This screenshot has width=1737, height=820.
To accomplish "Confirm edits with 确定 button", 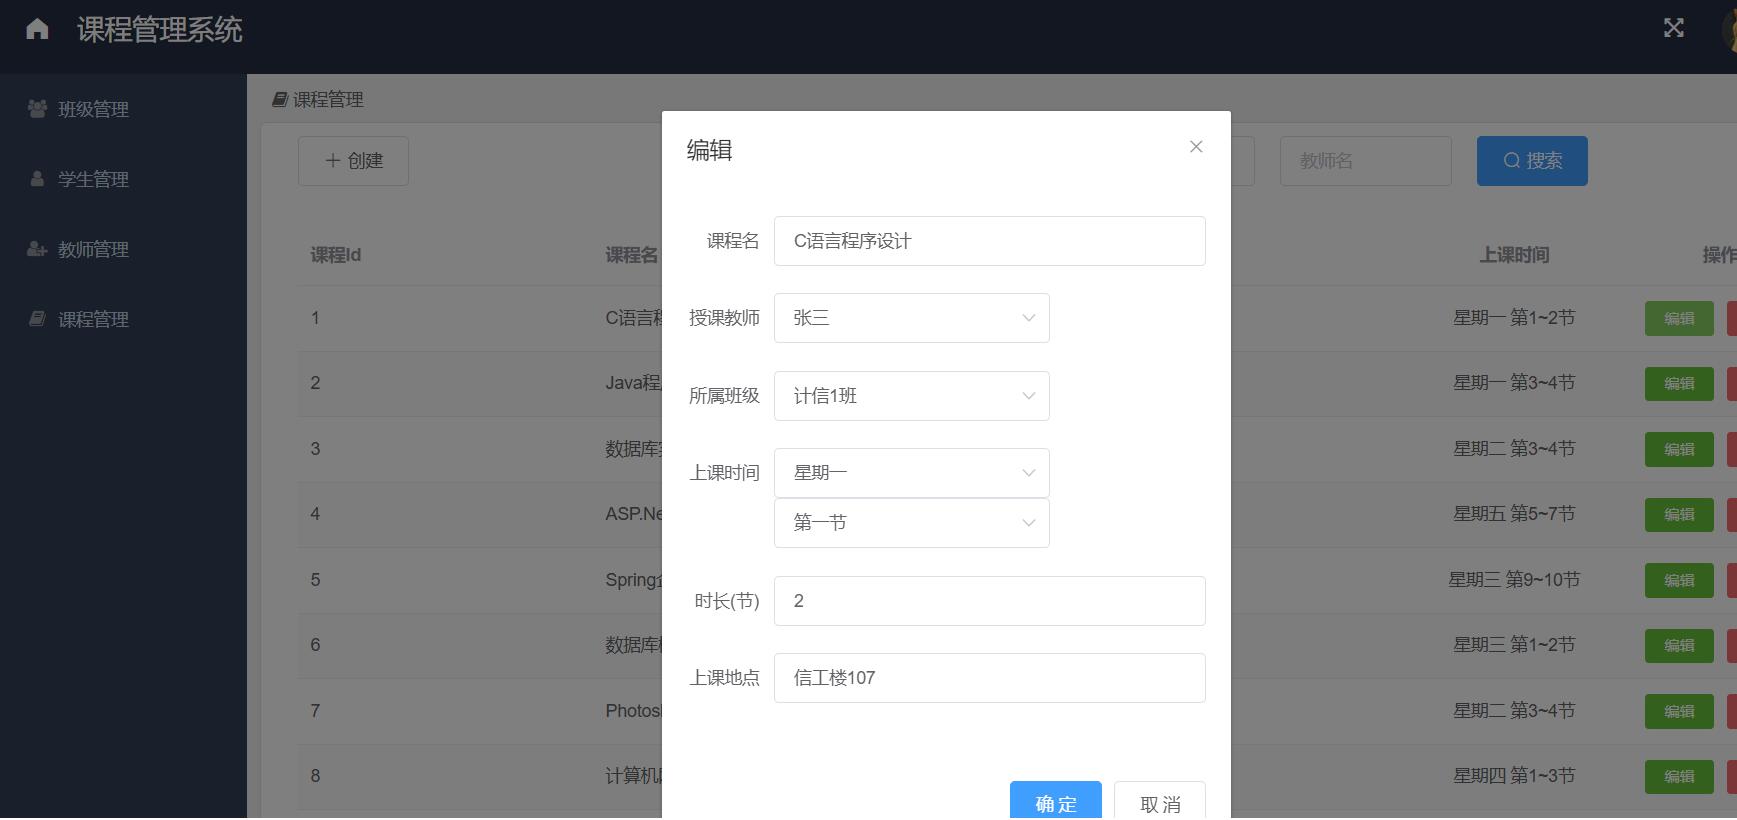I will pyautogui.click(x=1055, y=801).
